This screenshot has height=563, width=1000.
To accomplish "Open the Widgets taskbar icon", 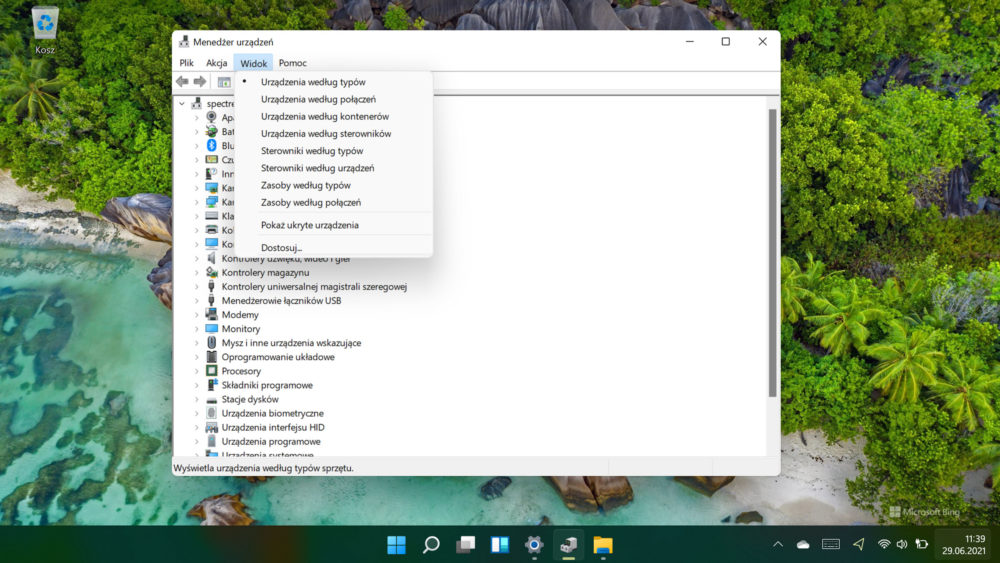I will pos(499,545).
